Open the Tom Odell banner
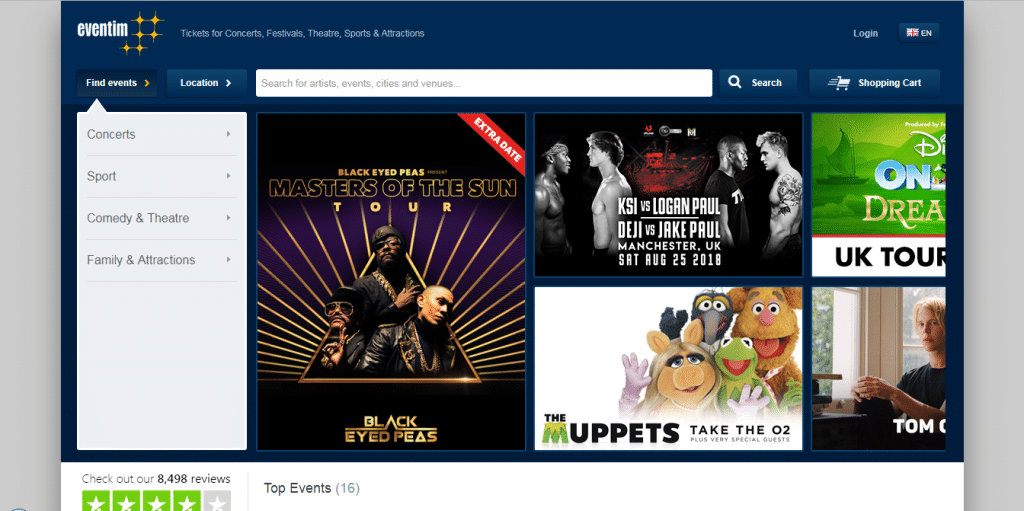1024x511 pixels. pyautogui.click(x=878, y=369)
